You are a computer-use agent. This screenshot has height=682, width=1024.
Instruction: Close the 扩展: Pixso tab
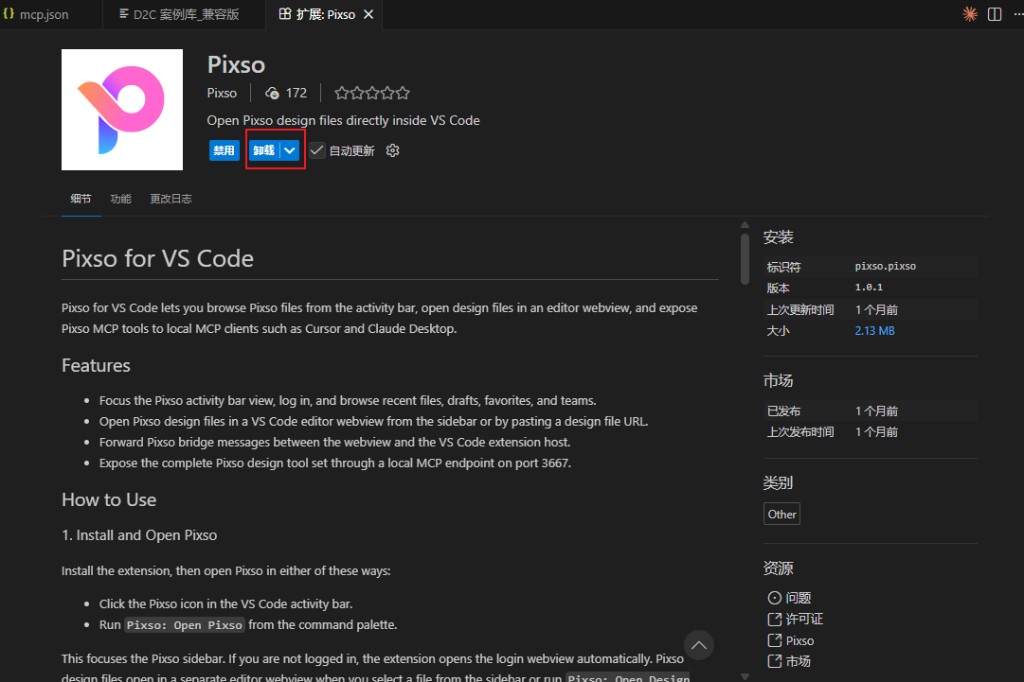tap(368, 14)
